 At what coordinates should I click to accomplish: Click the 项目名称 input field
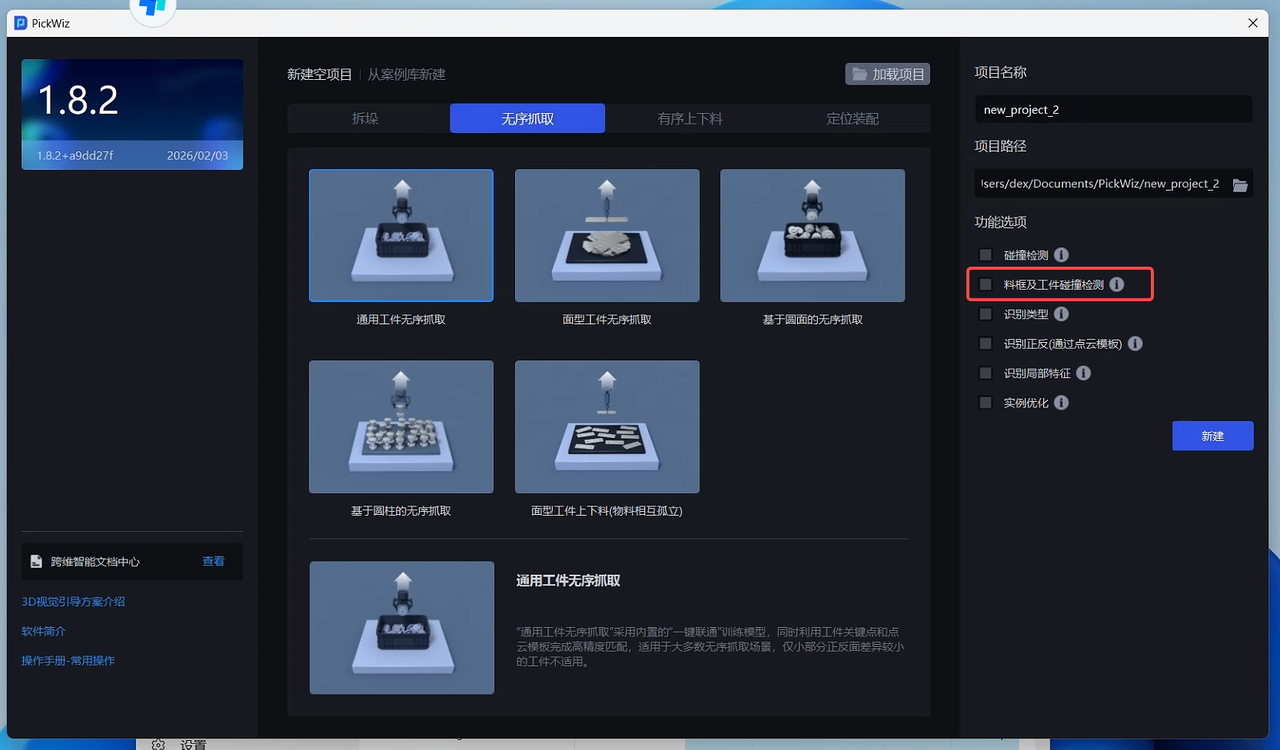coord(1113,109)
